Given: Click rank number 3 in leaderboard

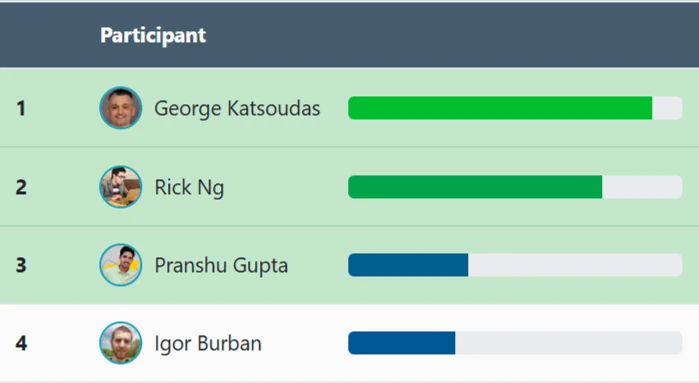Looking at the screenshot, I should point(21,265).
